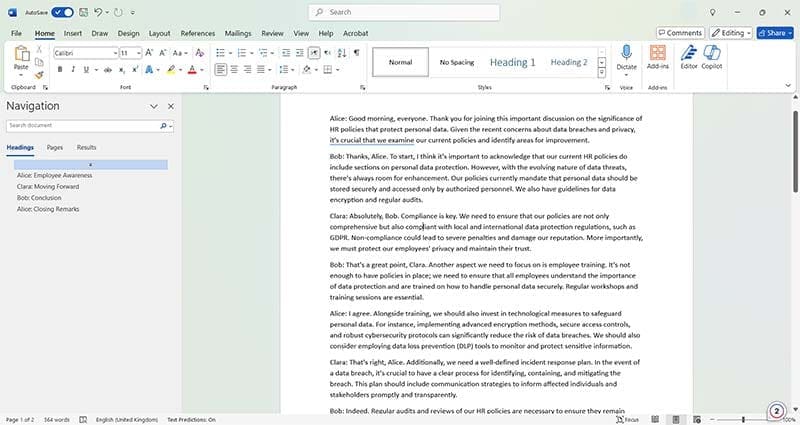The image size is (800, 425).
Task: Expand the numbered list style dropdown
Action: (x=252, y=53)
